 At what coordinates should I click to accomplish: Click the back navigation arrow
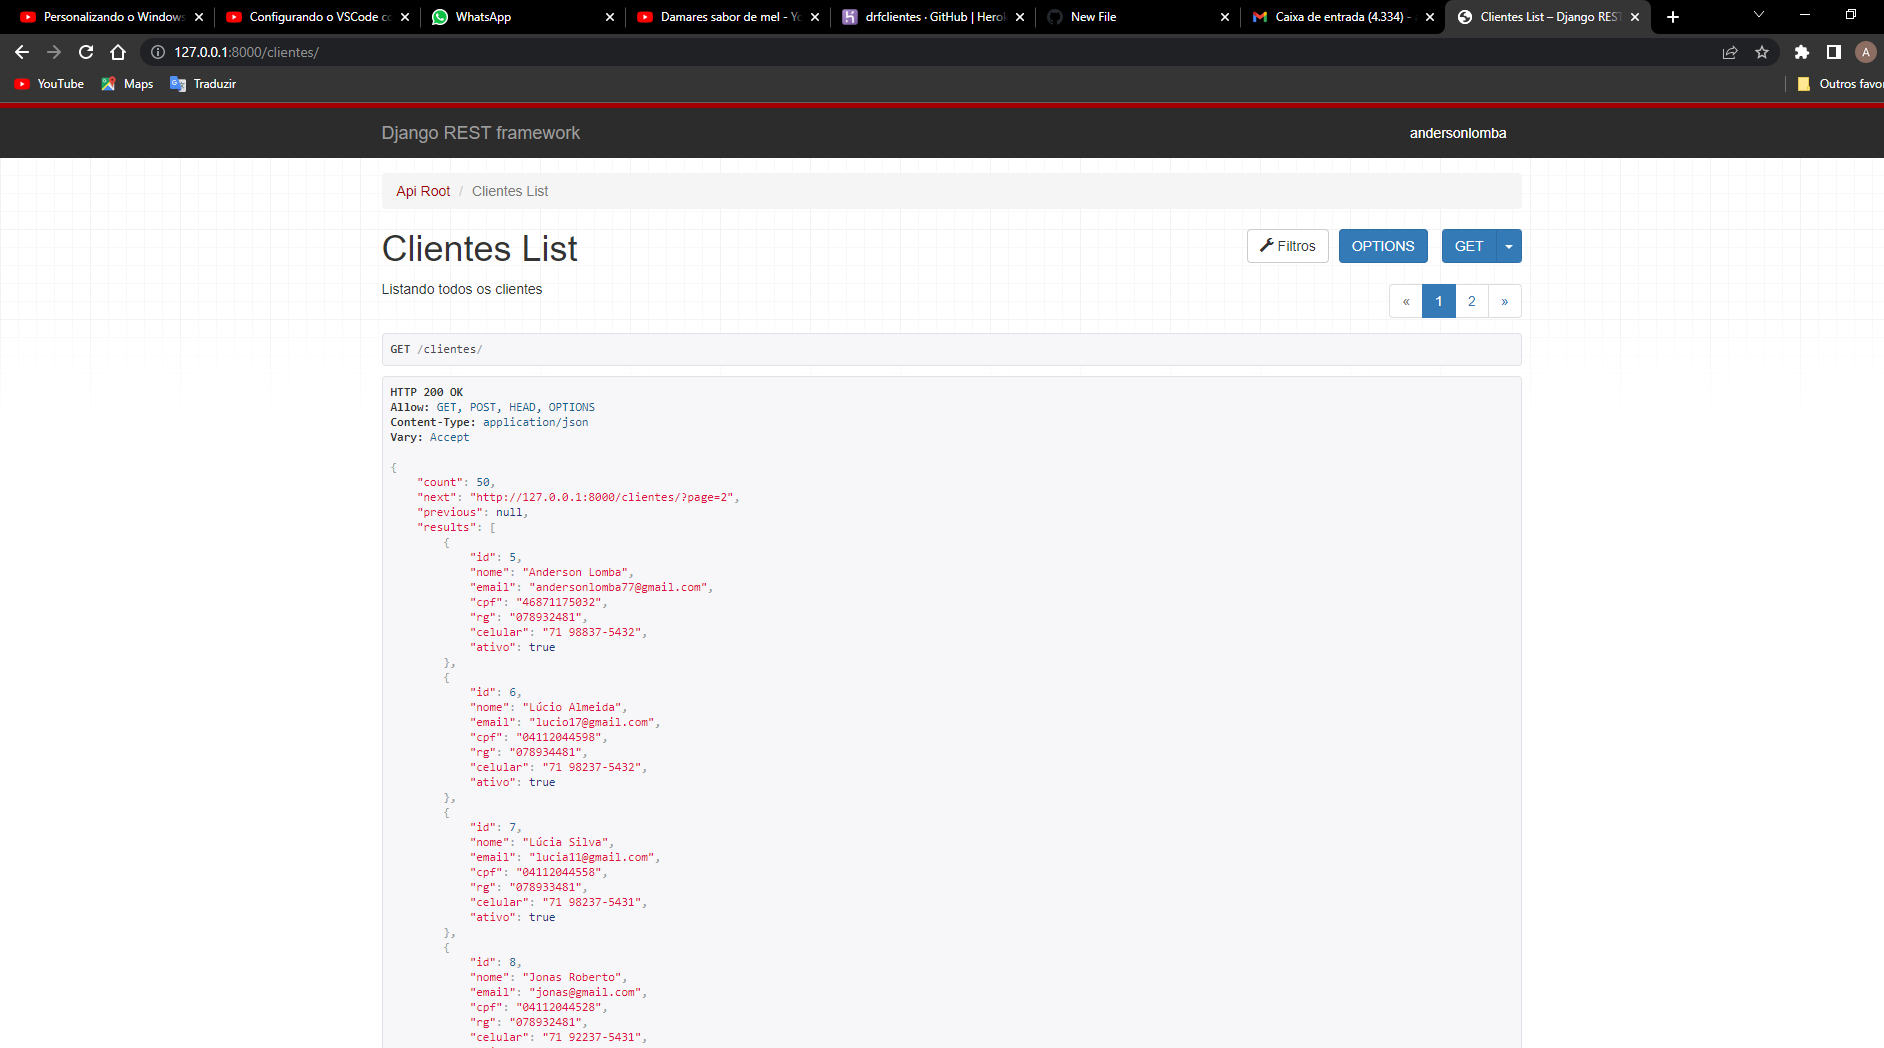tap(21, 52)
